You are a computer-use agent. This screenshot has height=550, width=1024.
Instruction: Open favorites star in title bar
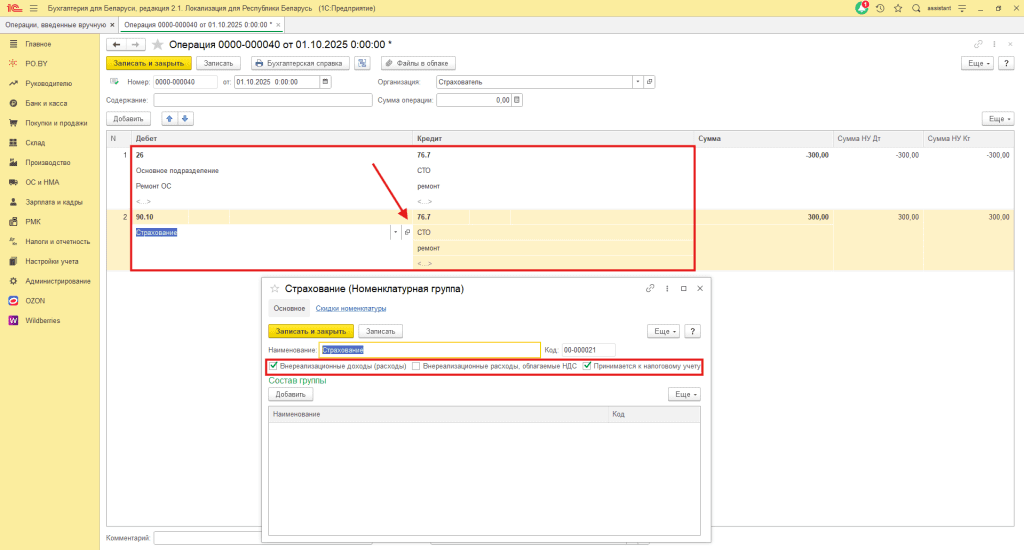(898, 8)
